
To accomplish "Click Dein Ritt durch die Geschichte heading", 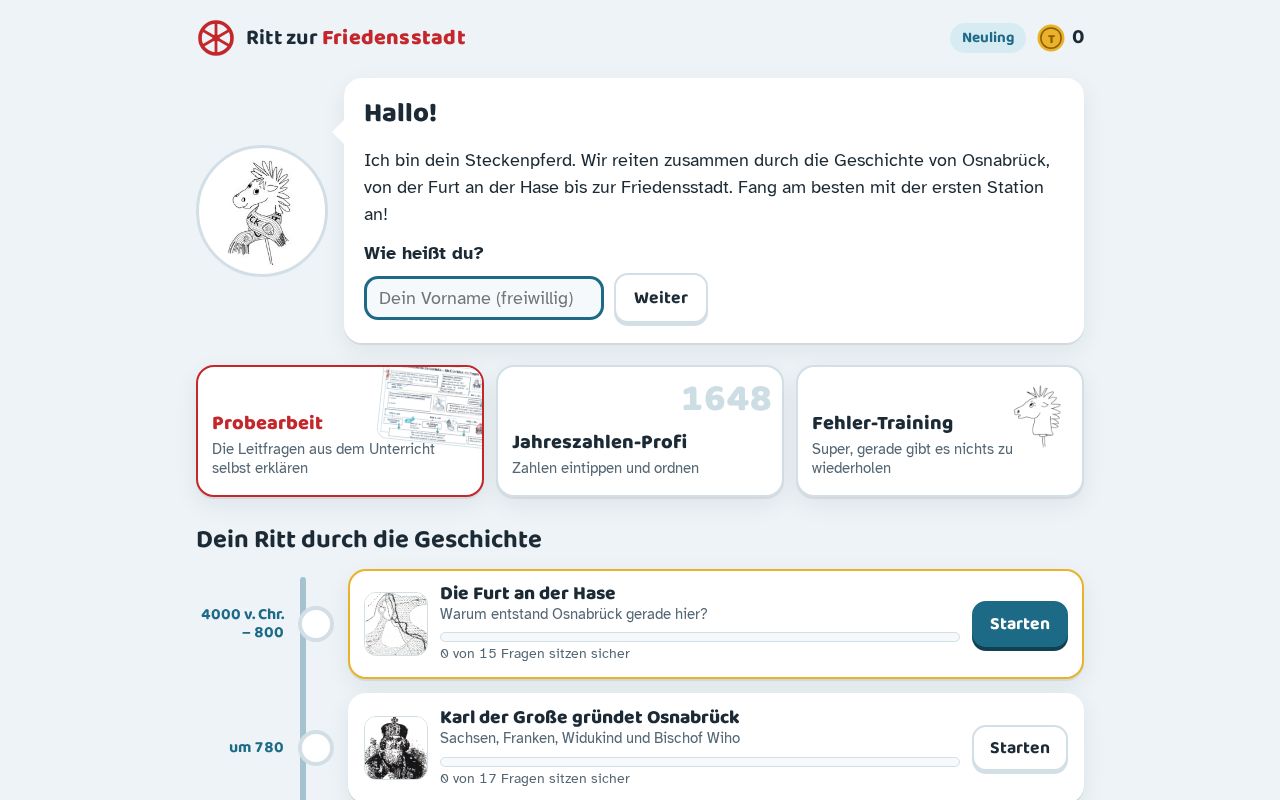I will click(369, 540).
